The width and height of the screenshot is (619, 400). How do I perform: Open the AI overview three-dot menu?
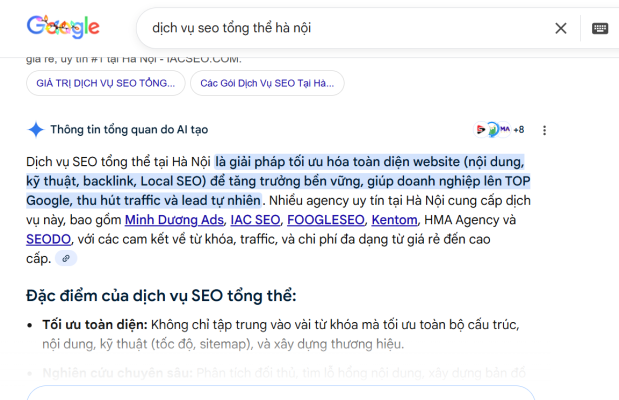point(545,130)
